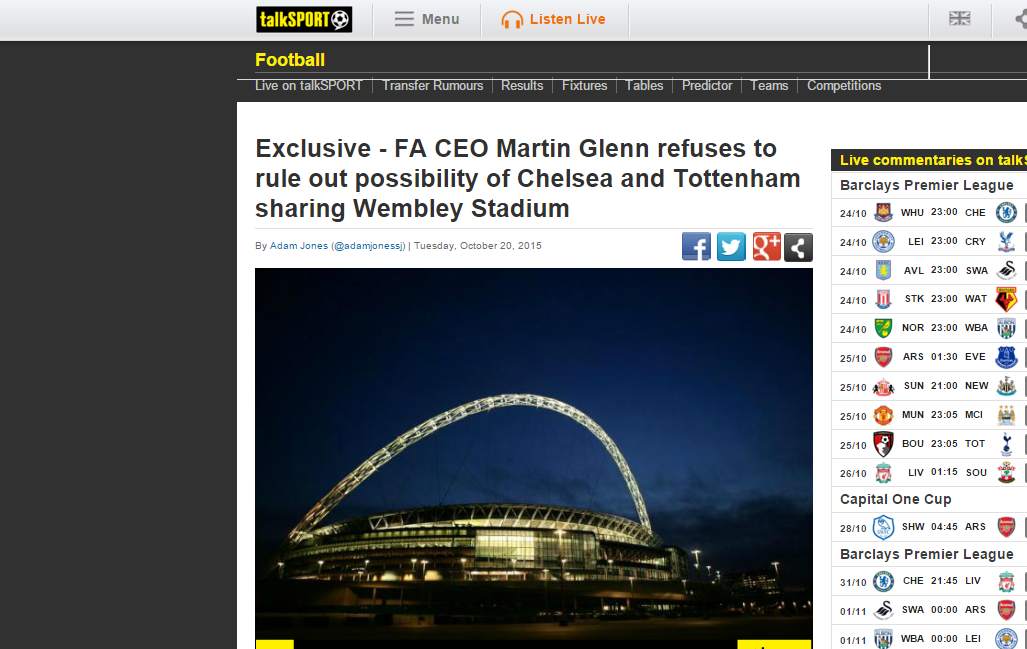Open the generic share icon
The image size is (1027, 649).
(798, 247)
